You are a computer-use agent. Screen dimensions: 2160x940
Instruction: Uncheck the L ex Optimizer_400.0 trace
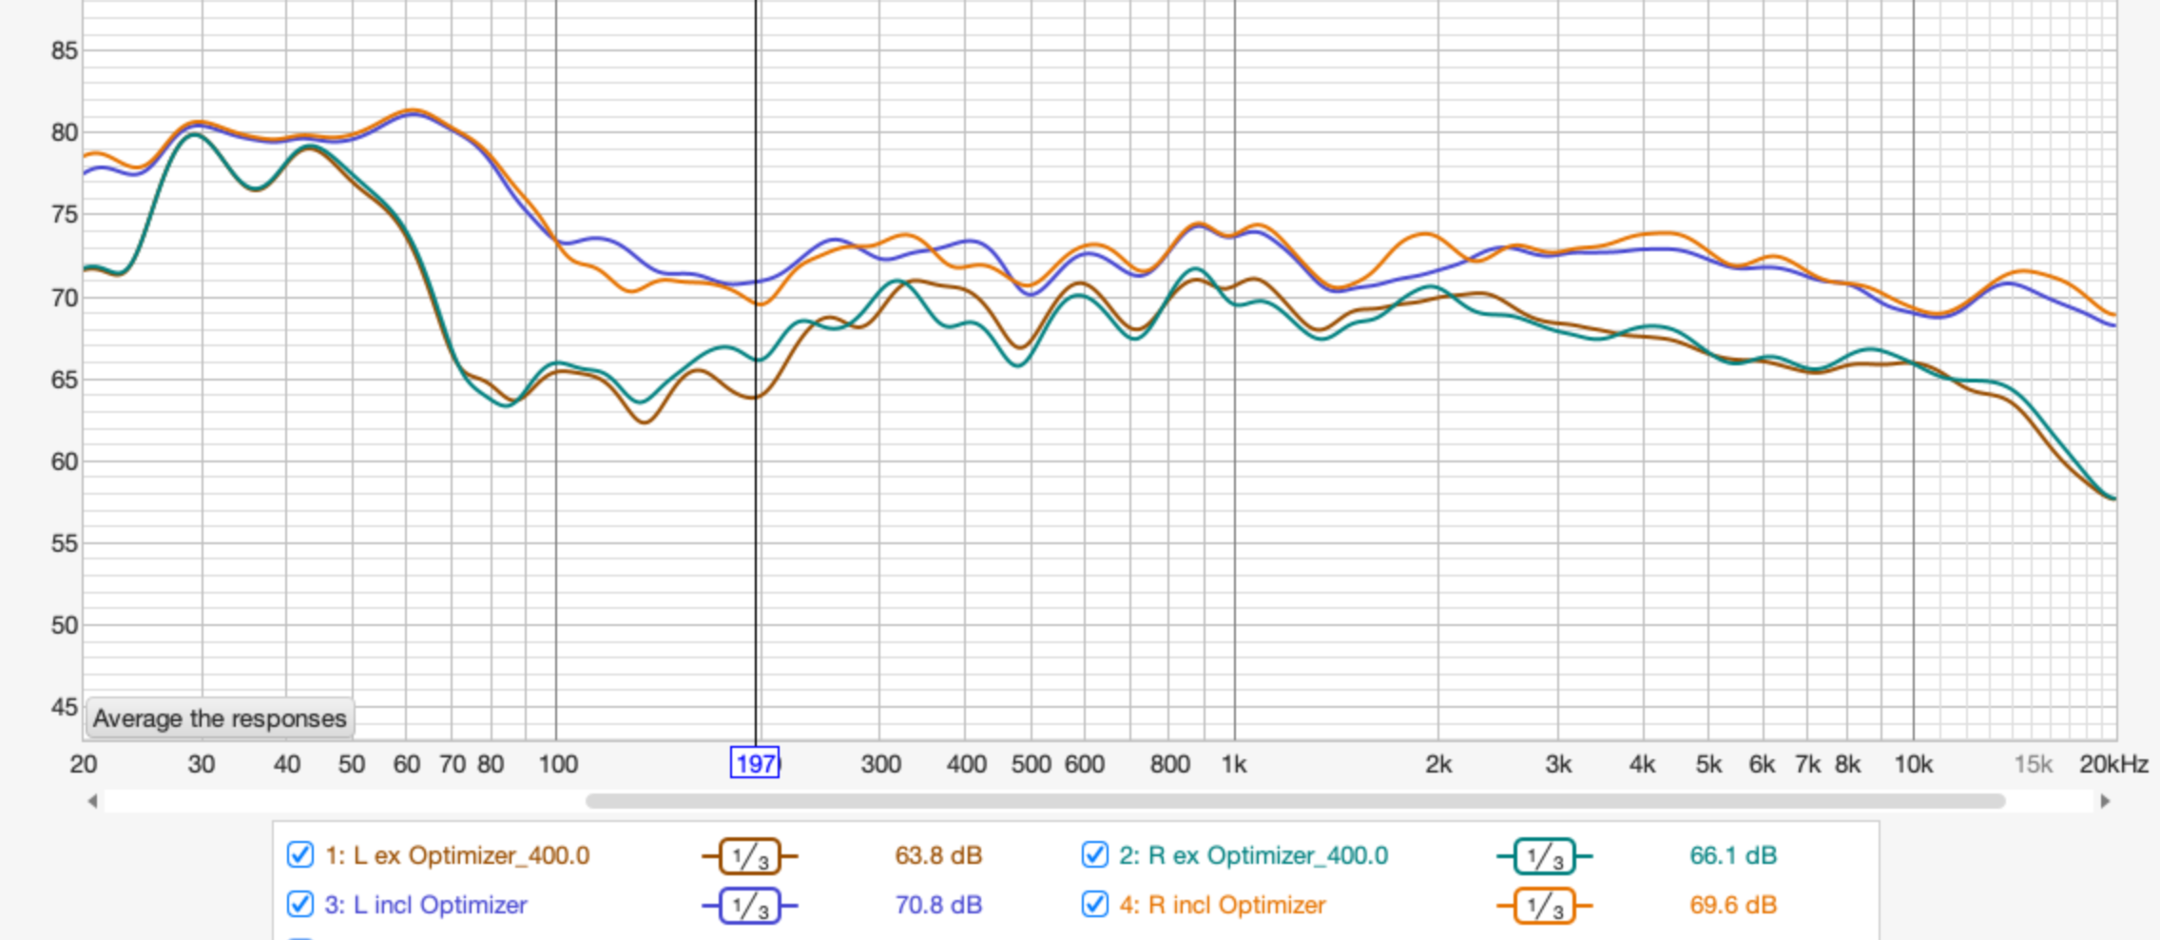point(298,856)
